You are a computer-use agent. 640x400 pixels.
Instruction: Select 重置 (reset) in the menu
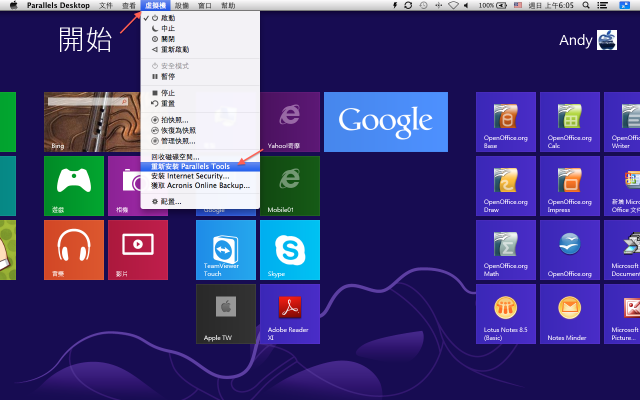[x=200, y=104]
